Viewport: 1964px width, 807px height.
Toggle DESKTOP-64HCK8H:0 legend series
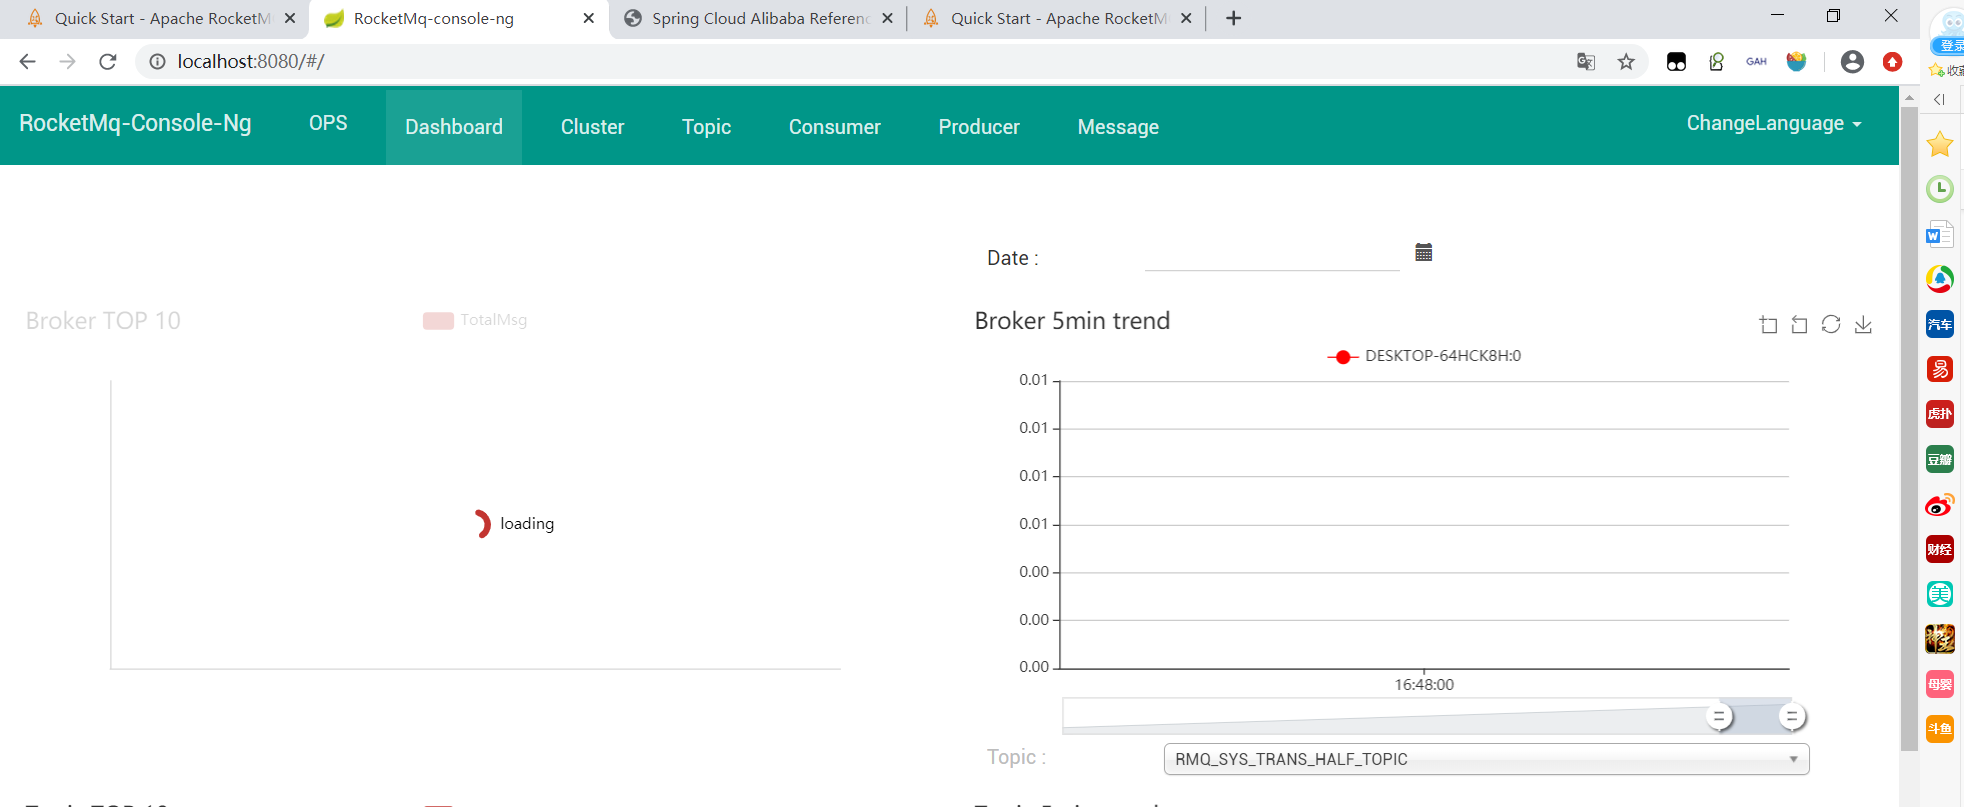pyautogui.click(x=1424, y=356)
